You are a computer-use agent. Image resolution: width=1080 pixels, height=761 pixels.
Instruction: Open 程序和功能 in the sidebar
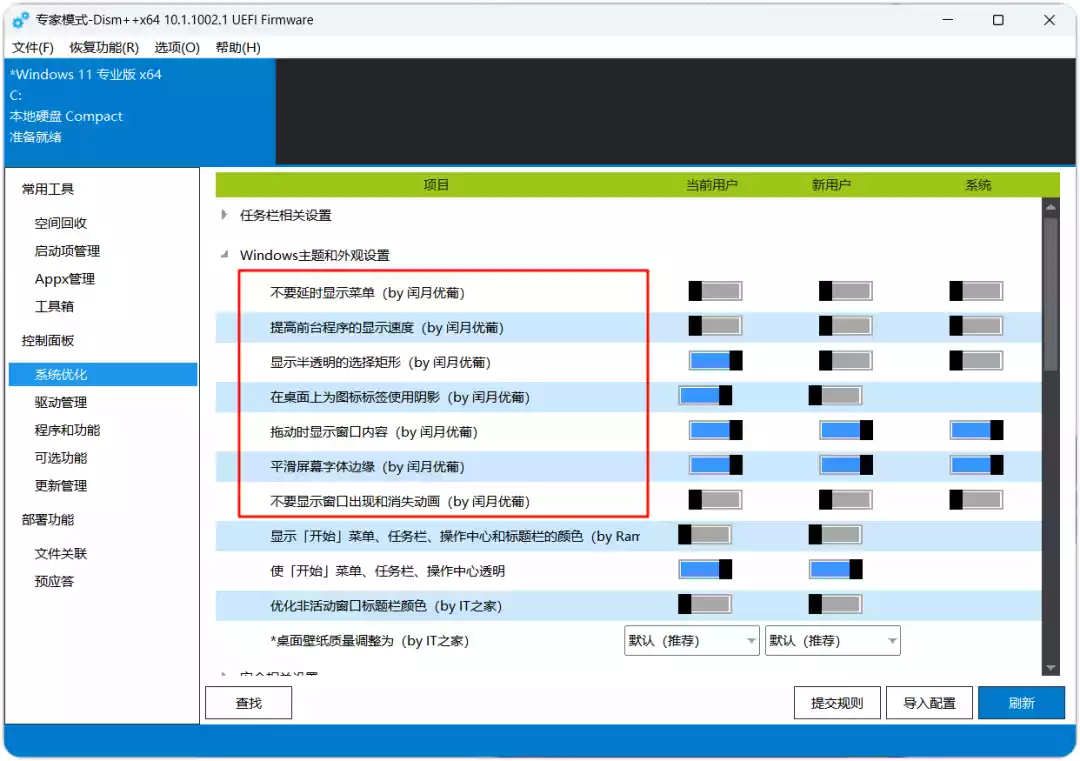click(x=67, y=430)
